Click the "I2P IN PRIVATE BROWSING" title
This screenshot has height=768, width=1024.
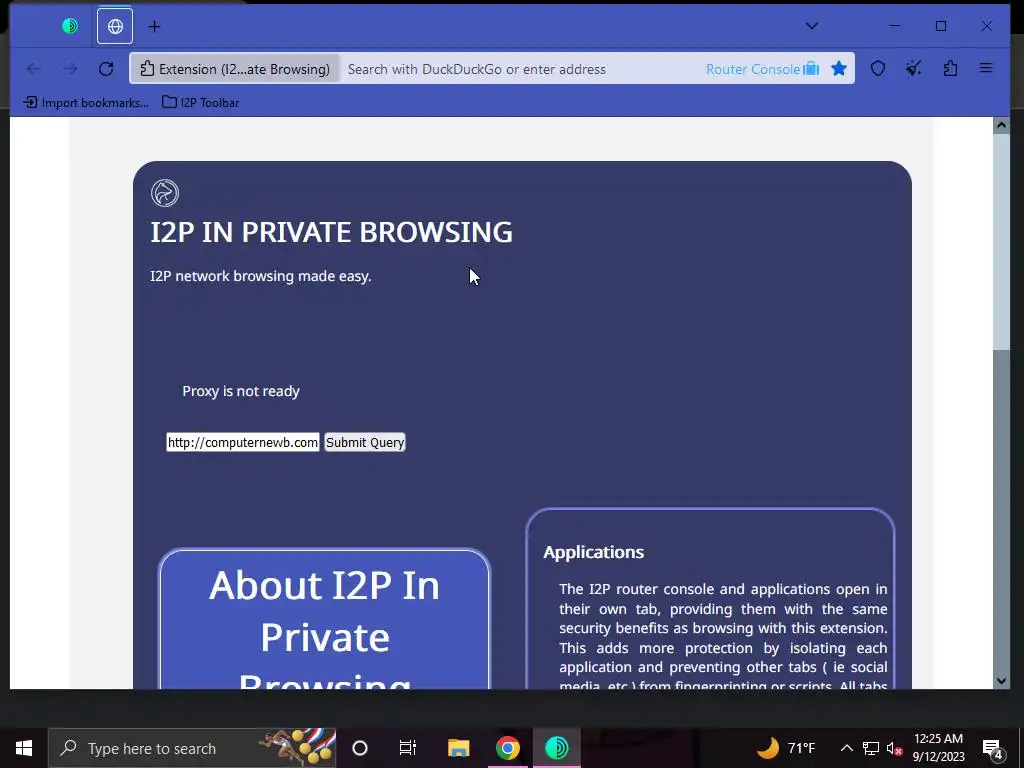pyautogui.click(x=332, y=232)
